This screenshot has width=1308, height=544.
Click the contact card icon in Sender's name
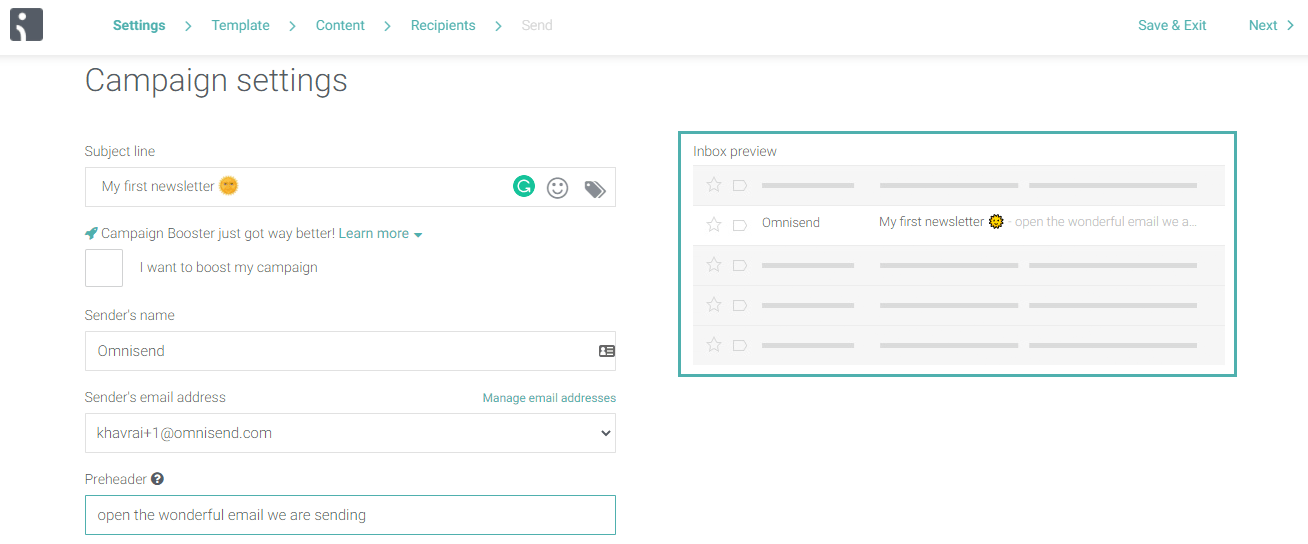[607, 351]
